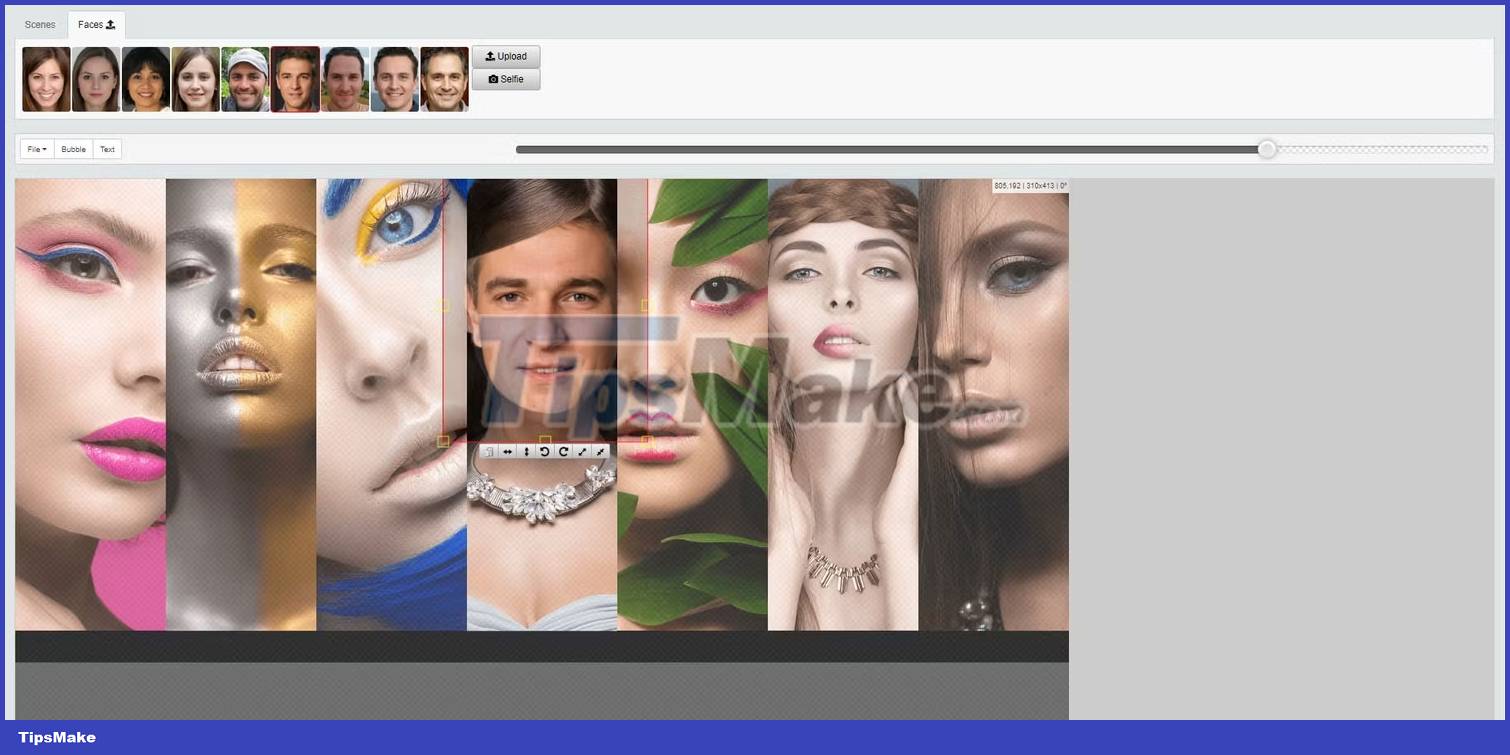The width and height of the screenshot is (1510, 755).
Task: Click the Text button
Action: click(107, 149)
